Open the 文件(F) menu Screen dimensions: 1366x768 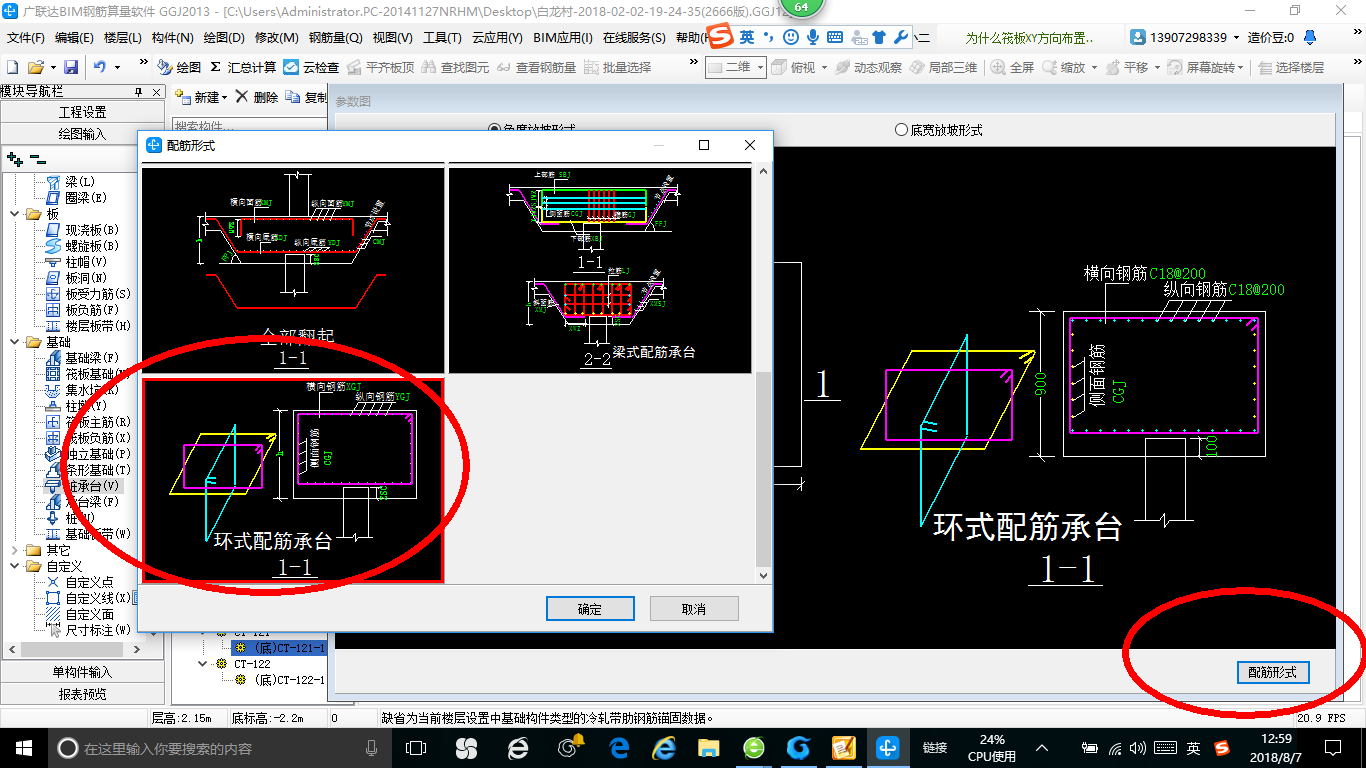pyautogui.click(x=25, y=38)
